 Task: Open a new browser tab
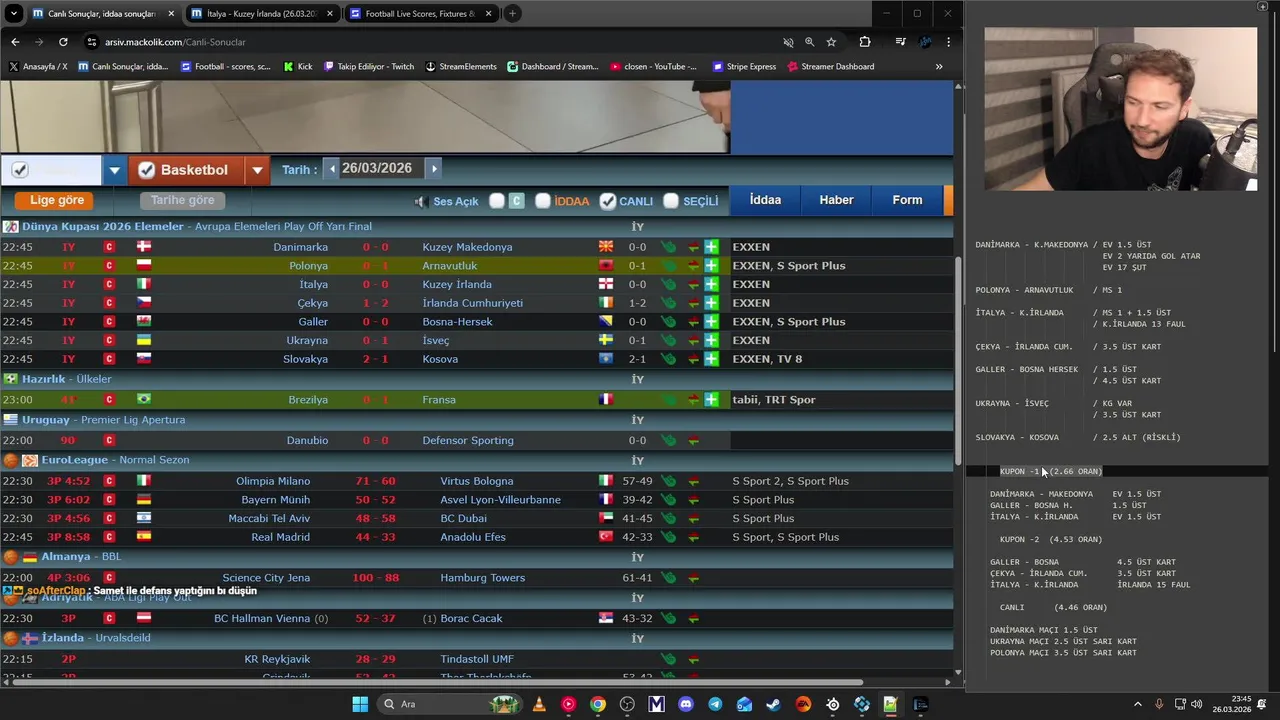pos(512,14)
